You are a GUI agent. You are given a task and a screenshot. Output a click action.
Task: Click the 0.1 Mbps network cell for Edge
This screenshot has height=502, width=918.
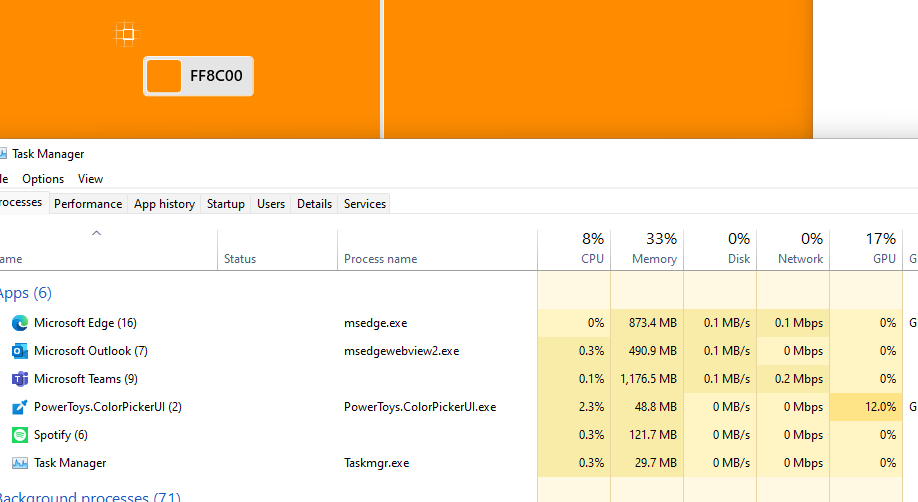793,323
